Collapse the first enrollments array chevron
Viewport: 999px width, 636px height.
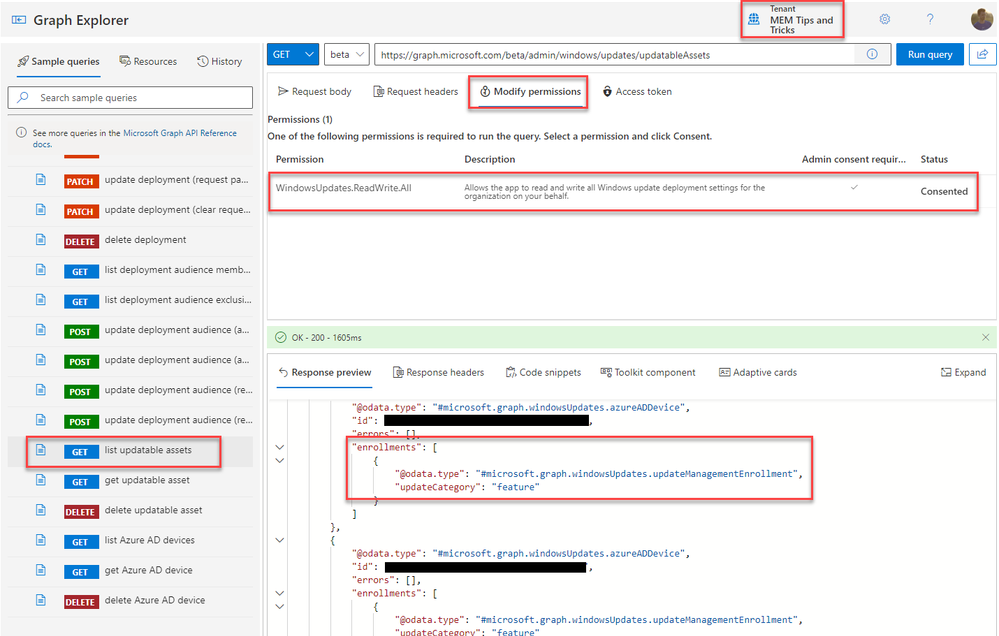pos(280,447)
